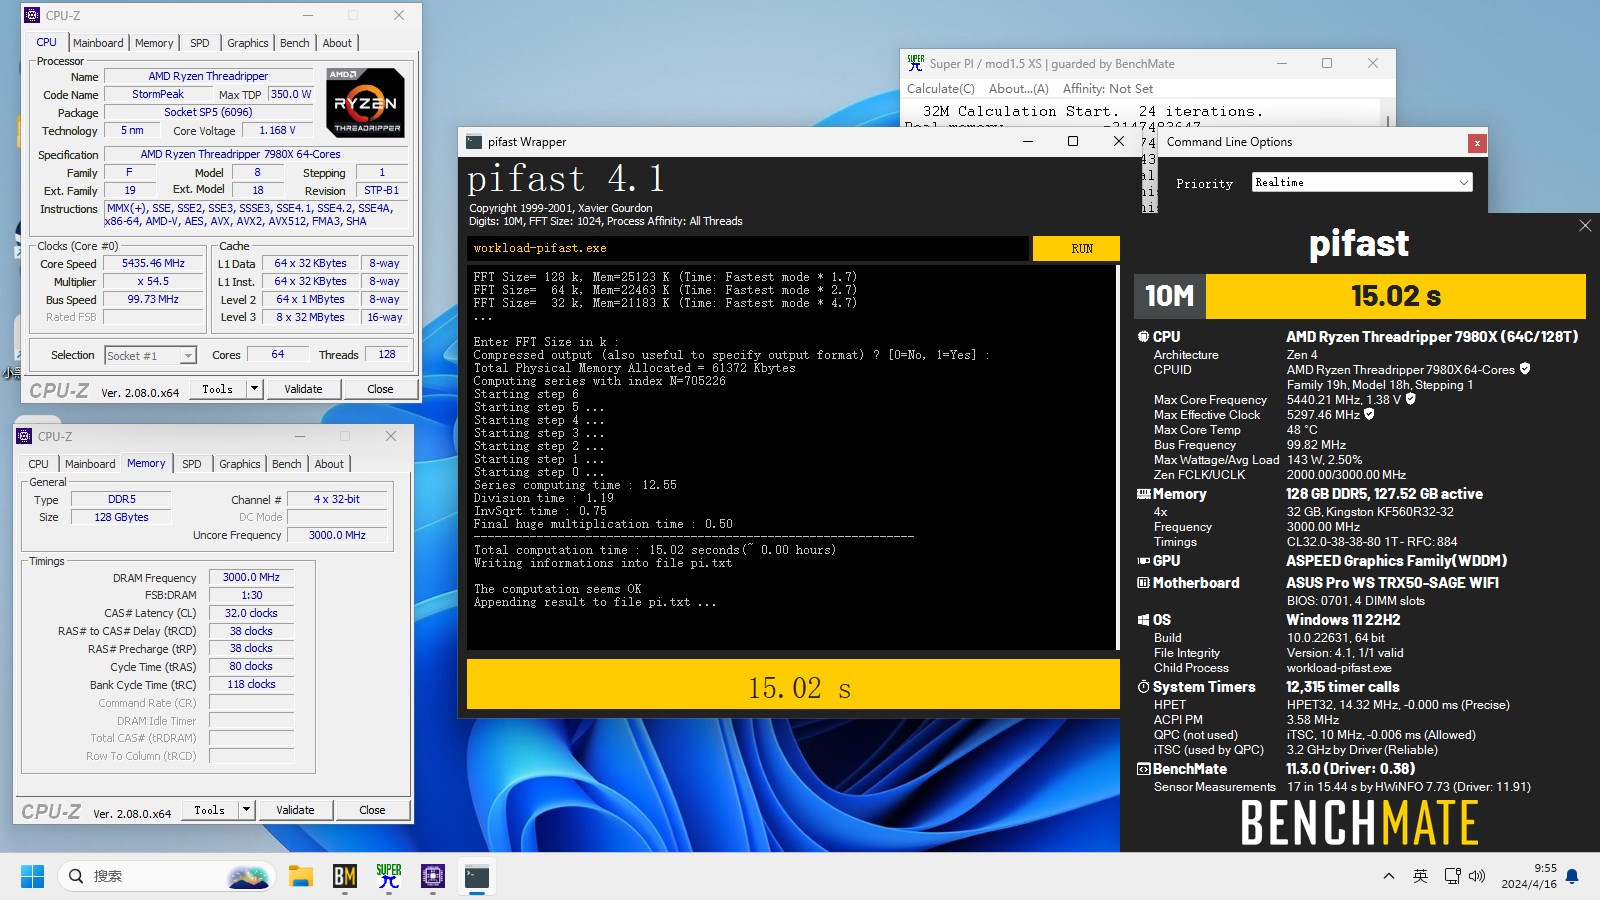
Task: Close the Command Line Options dialog
Action: [x=1476, y=143]
